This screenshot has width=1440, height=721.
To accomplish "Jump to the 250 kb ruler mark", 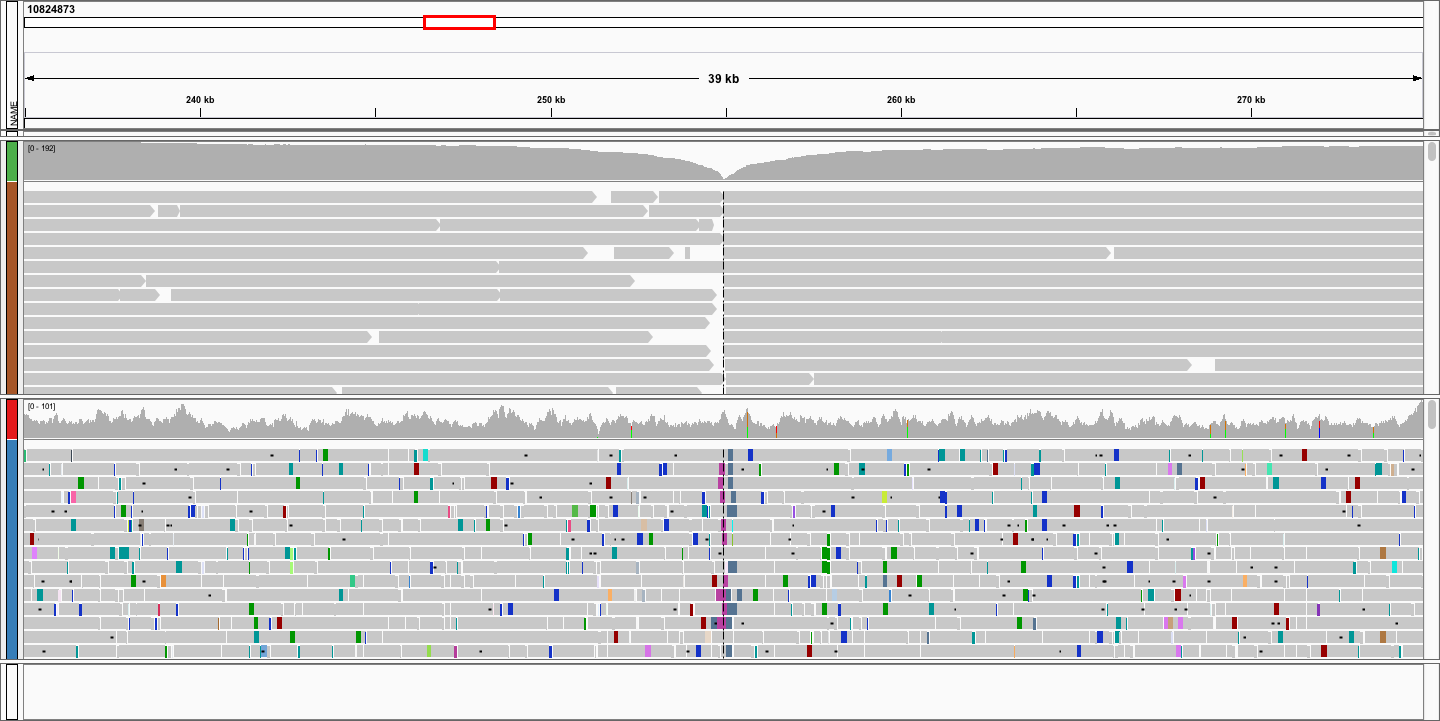I will pyautogui.click(x=551, y=100).
